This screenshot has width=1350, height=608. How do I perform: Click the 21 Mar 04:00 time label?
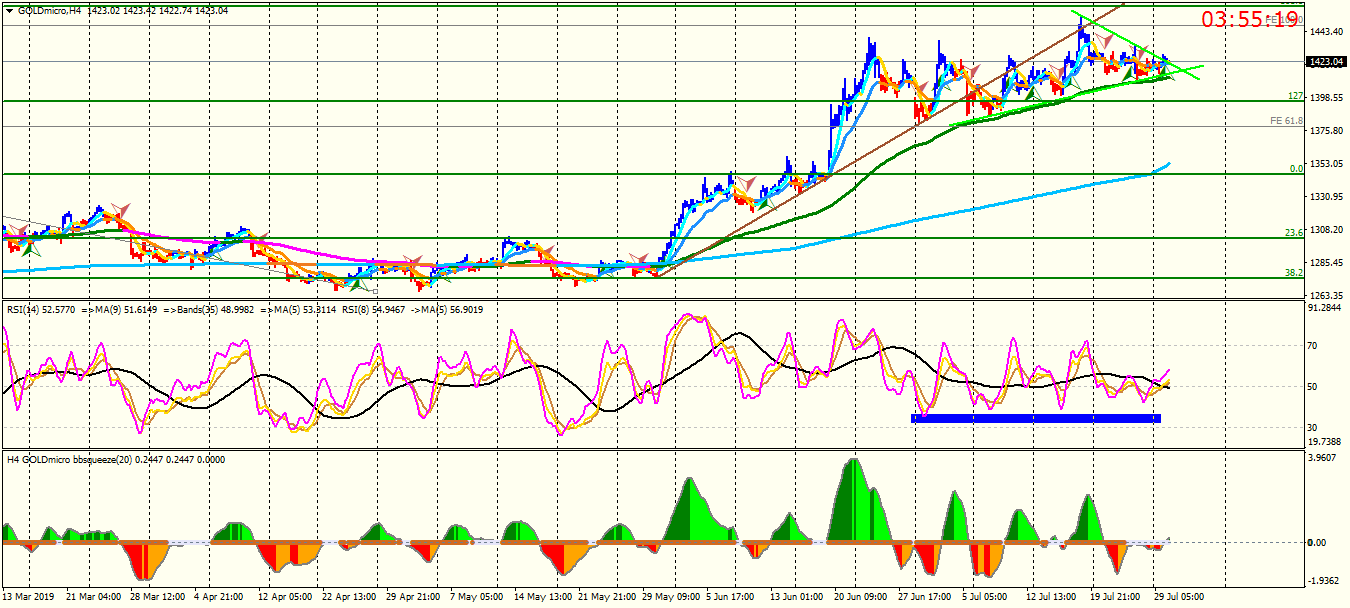[95, 597]
